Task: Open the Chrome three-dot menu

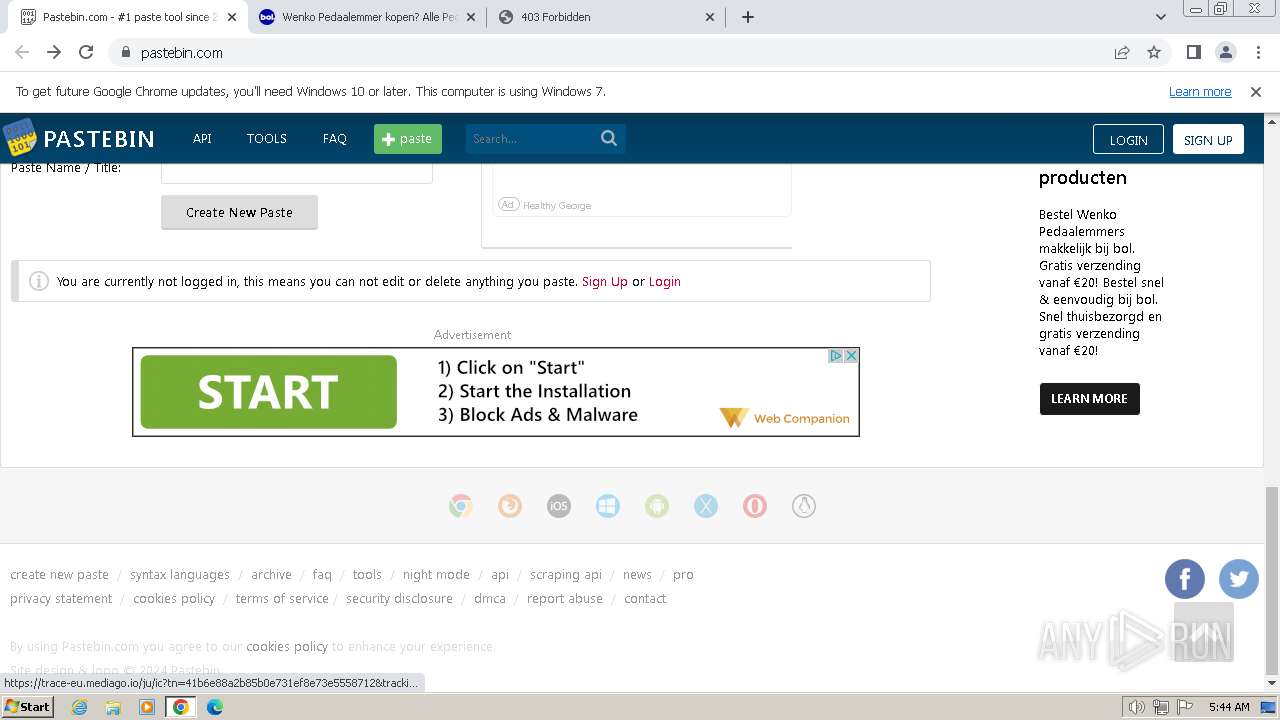Action: (1258, 53)
